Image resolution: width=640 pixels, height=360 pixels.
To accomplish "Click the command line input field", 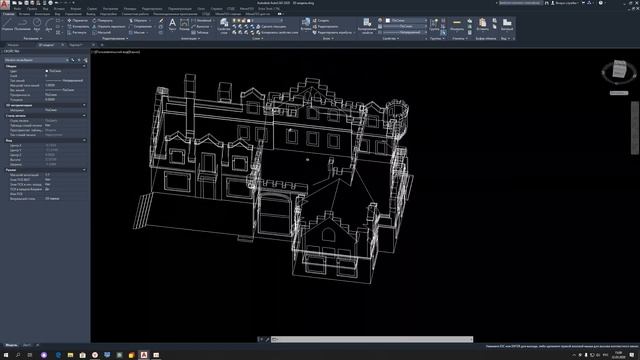I will (372, 339).
